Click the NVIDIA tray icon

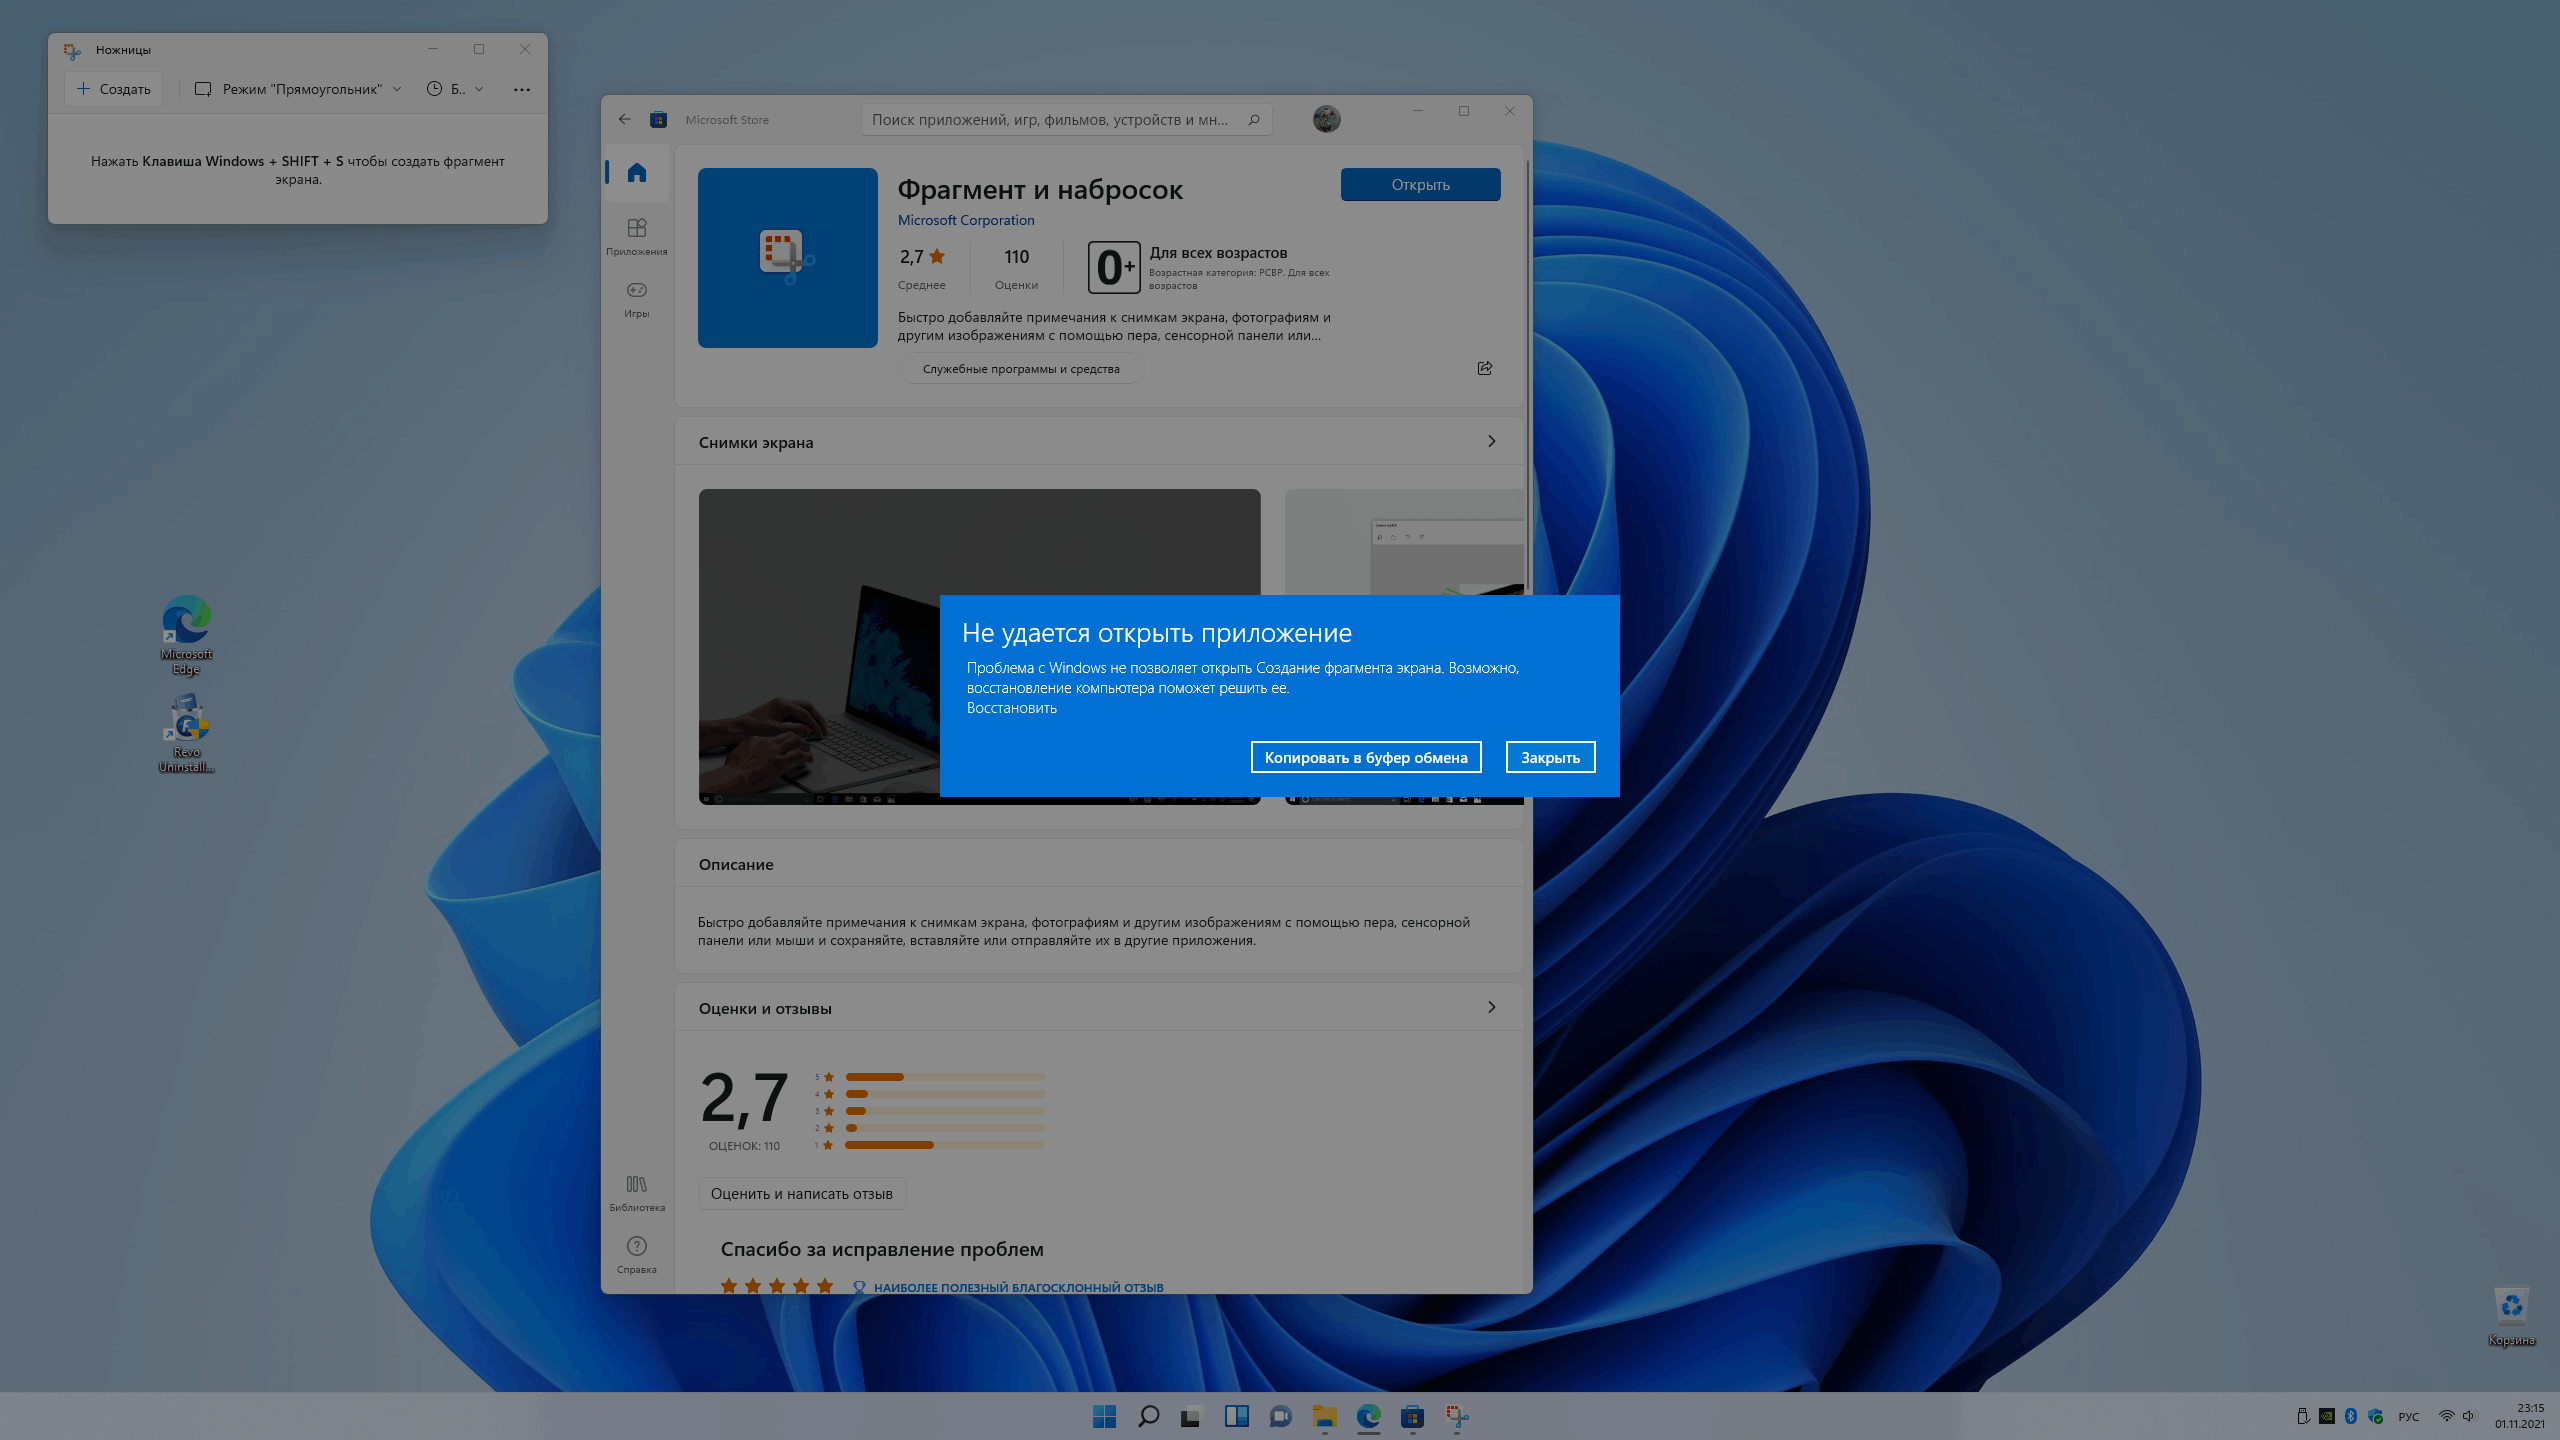point(2327,1416)
